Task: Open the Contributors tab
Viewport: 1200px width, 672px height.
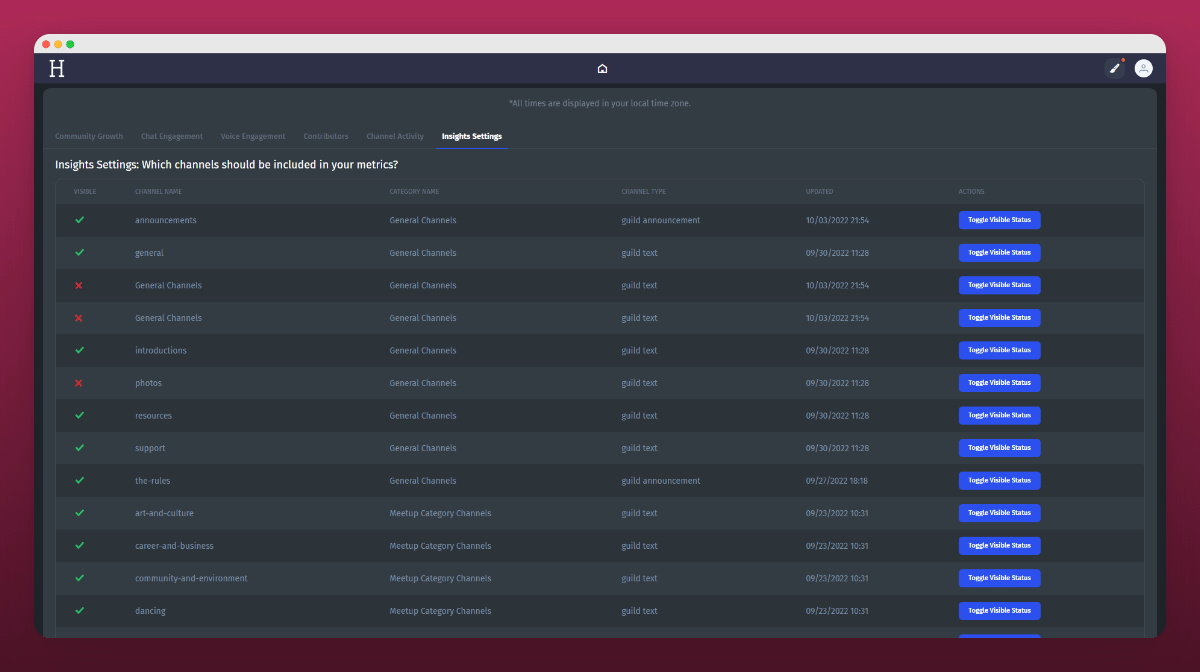Action: point(326,136)
